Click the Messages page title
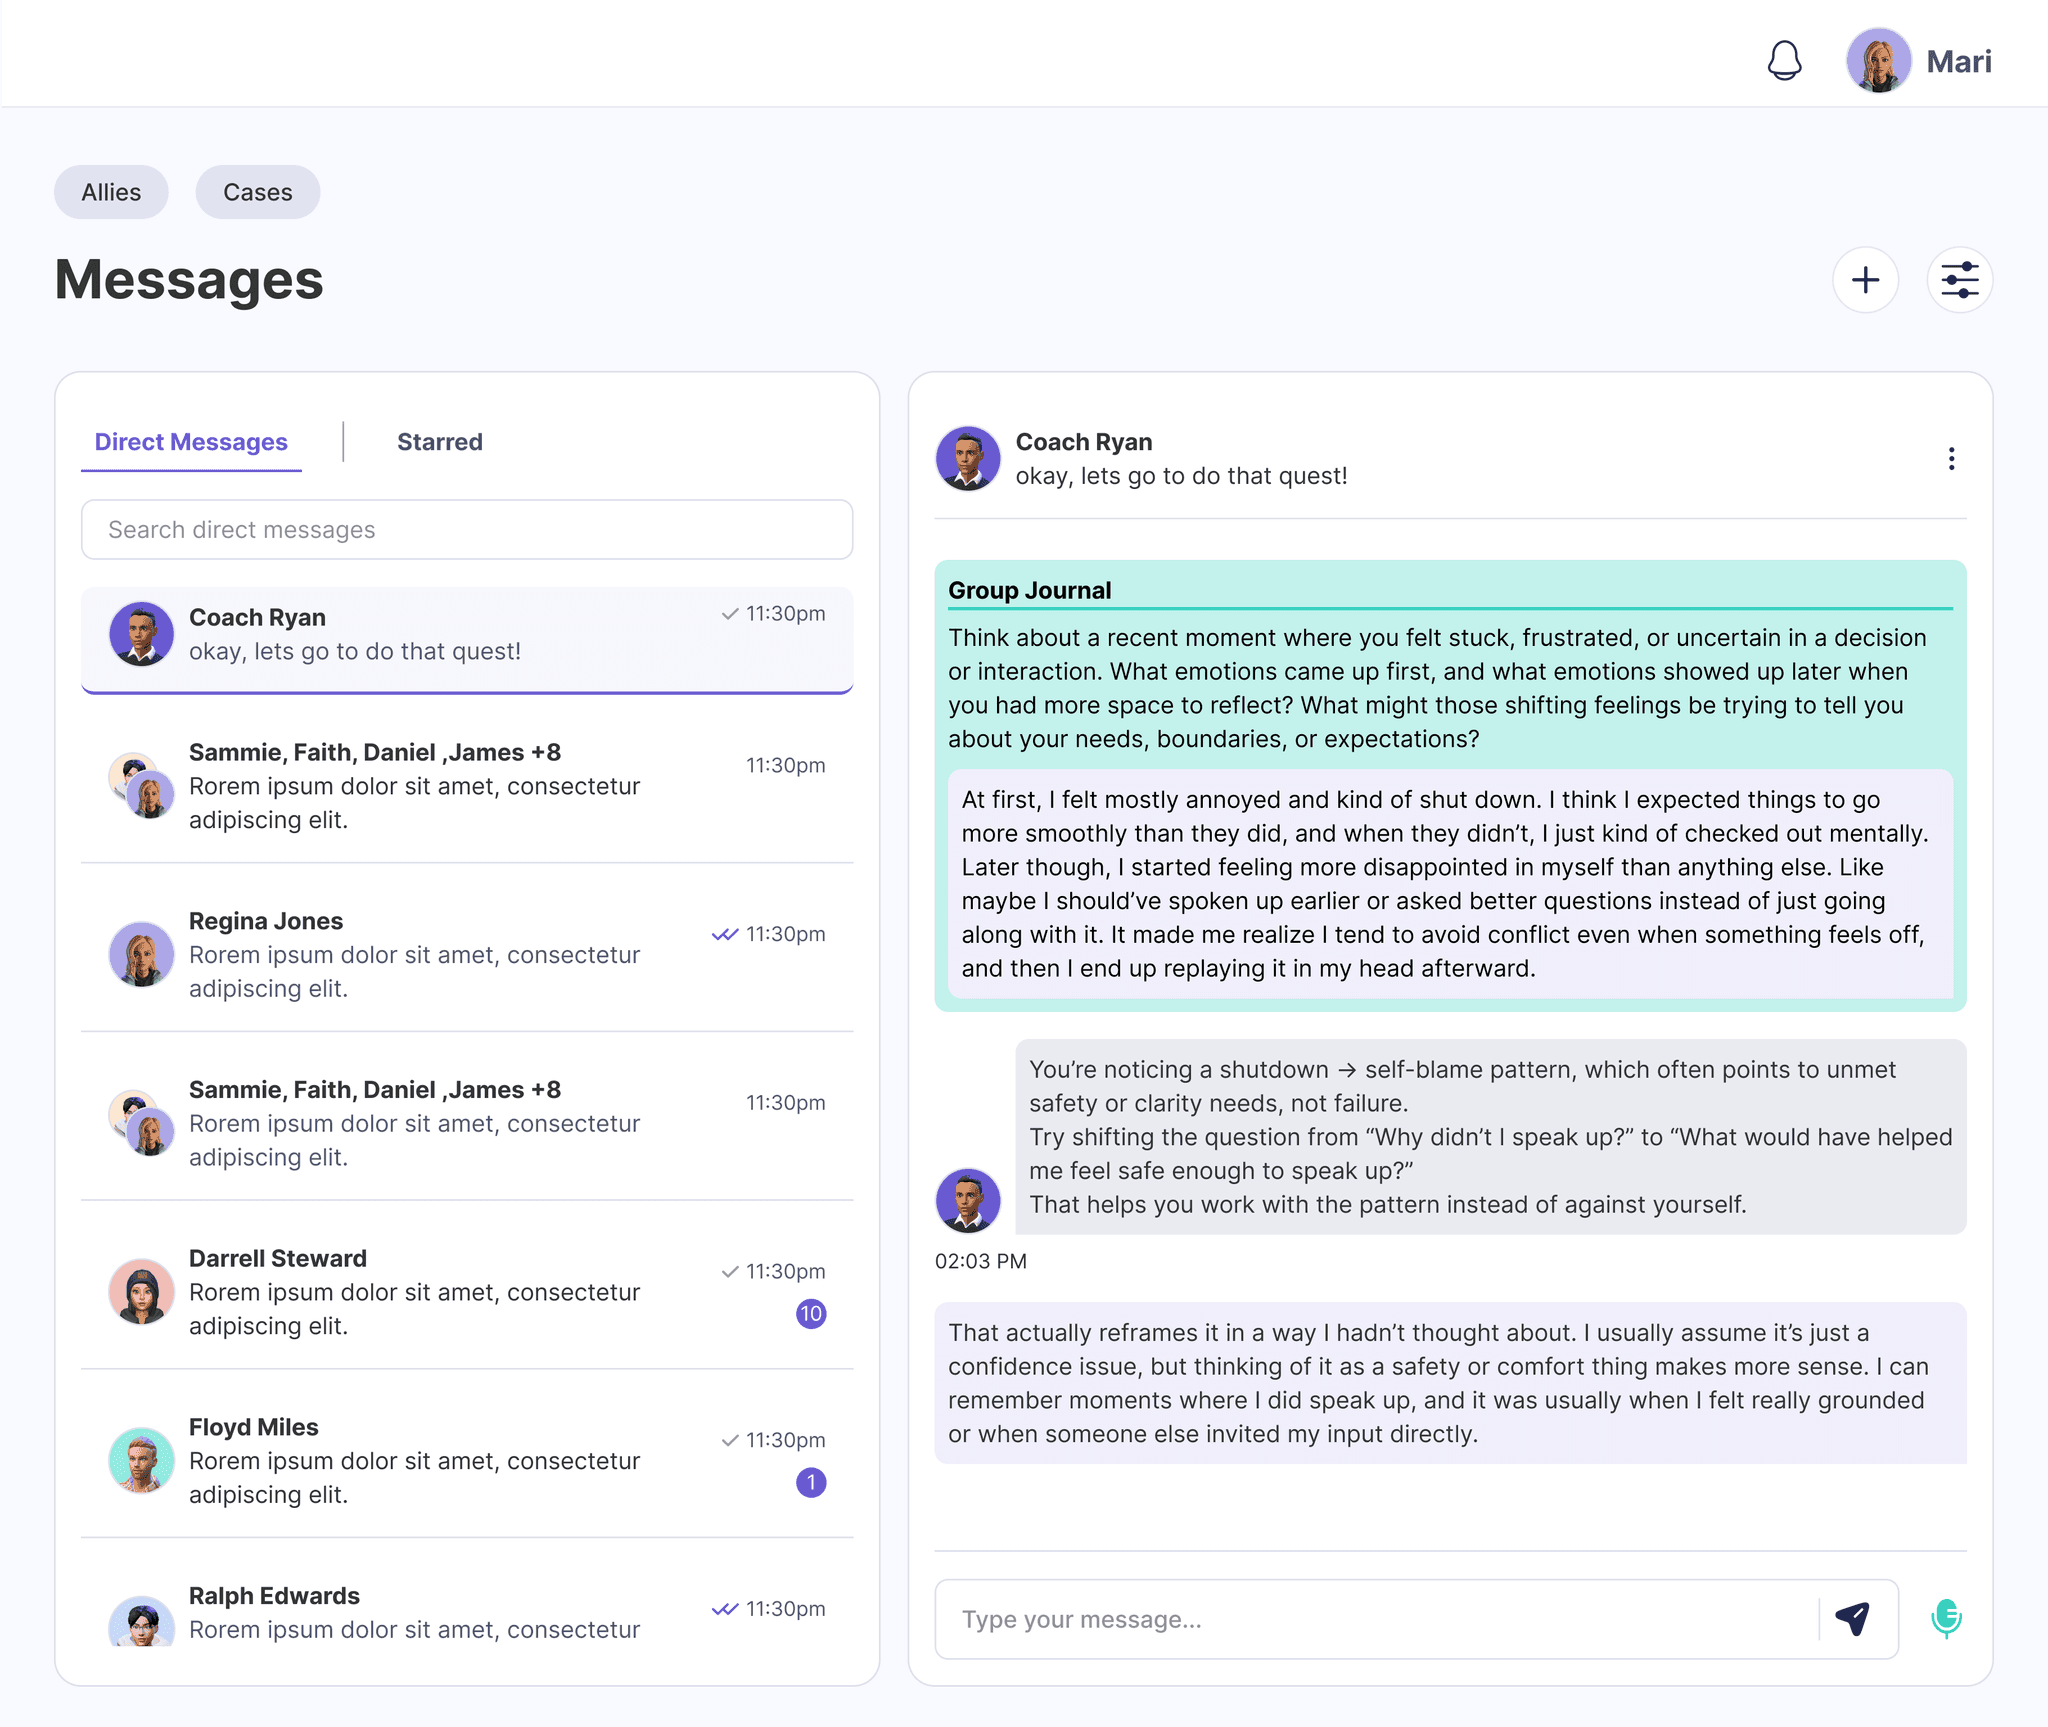2048x1727 pixels. 189,280
